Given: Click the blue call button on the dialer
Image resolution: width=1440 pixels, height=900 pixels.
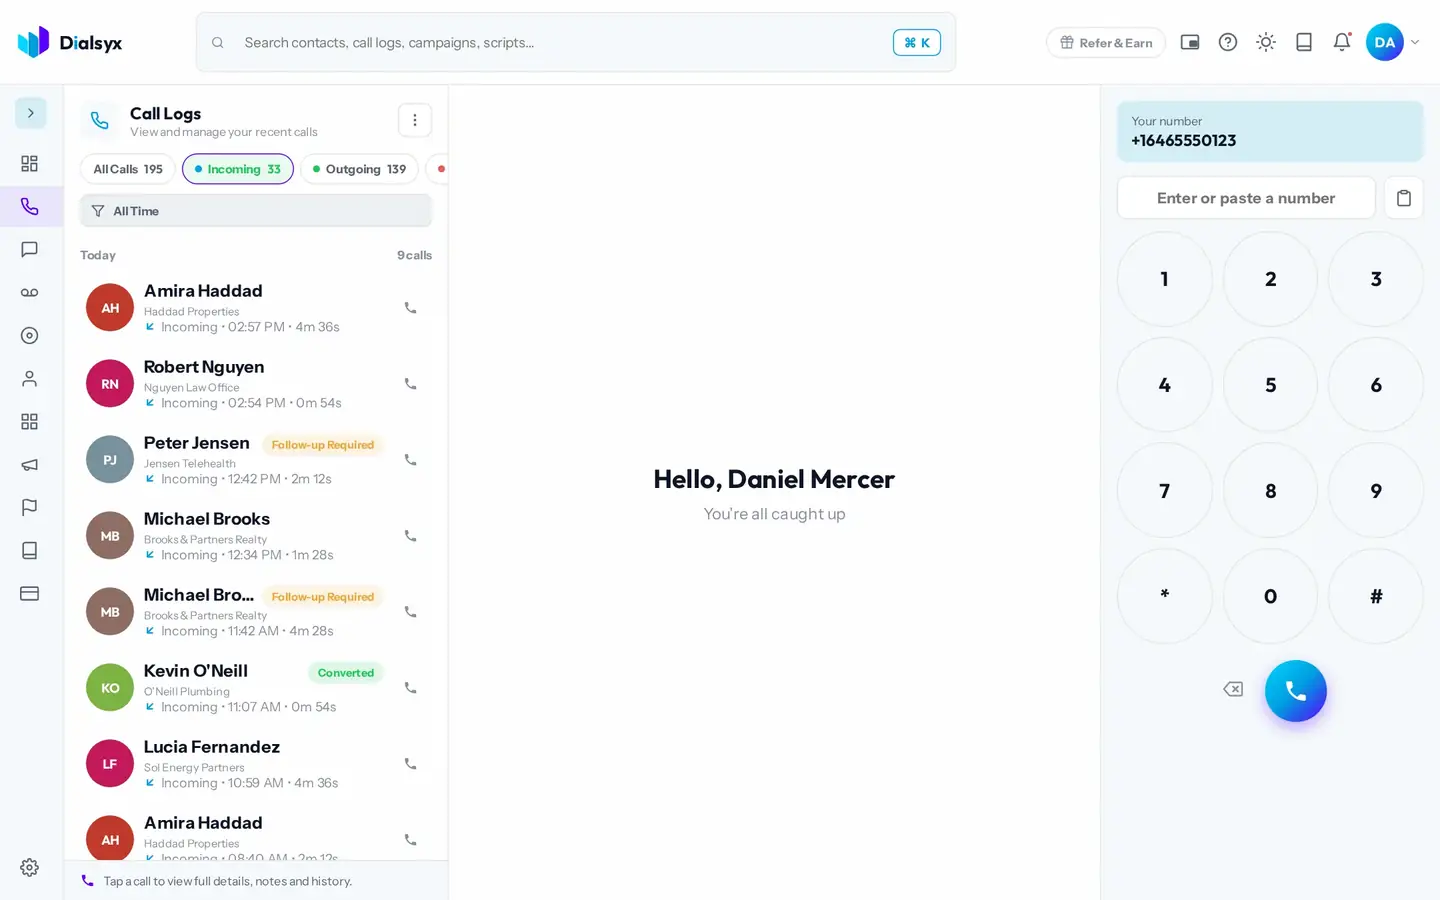Looking at the screenshot, I should [x=1295, y=691].
